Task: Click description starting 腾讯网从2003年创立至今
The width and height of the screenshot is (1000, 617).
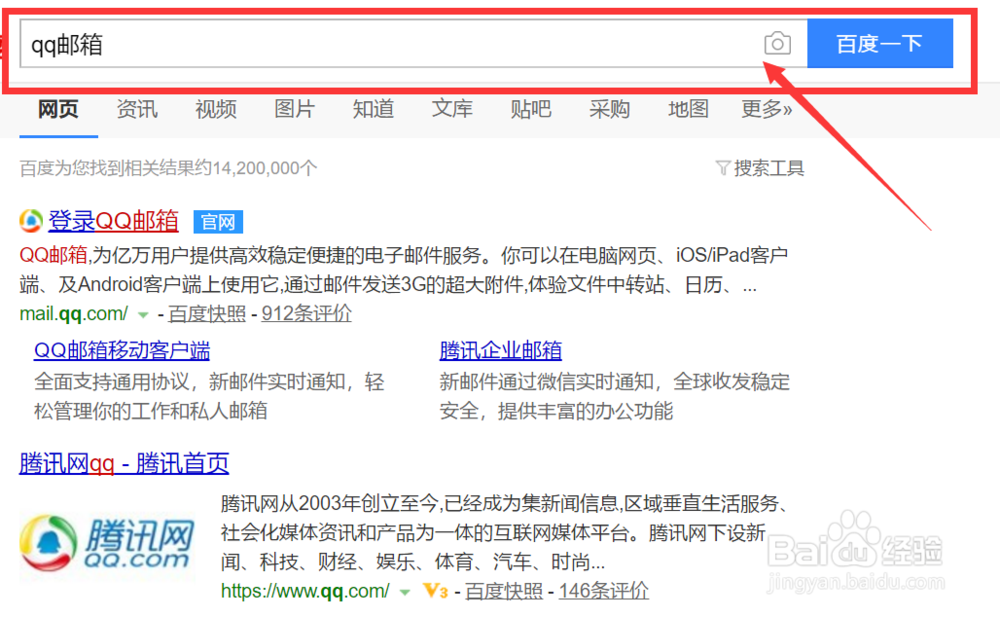Action: pyautogui.click(x=506, y=533)
